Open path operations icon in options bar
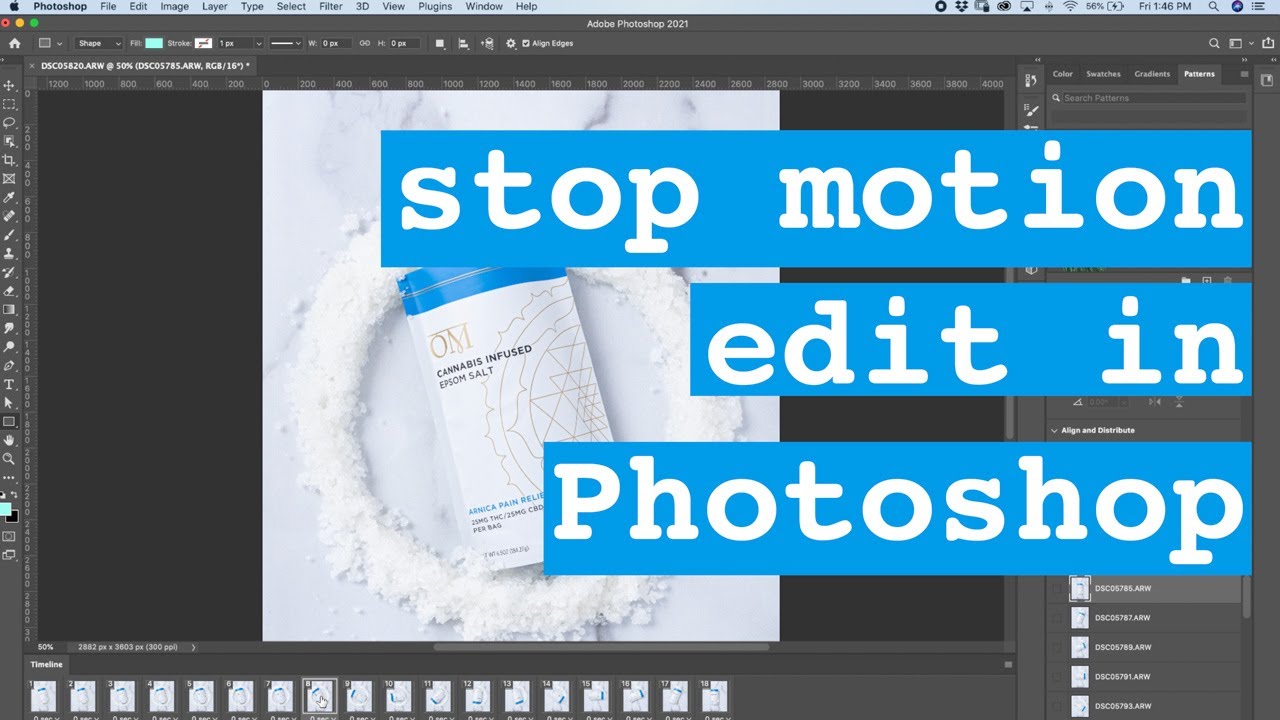Image resolution: width=1280 pixels, height=720 pixels. tap(440, 43)
